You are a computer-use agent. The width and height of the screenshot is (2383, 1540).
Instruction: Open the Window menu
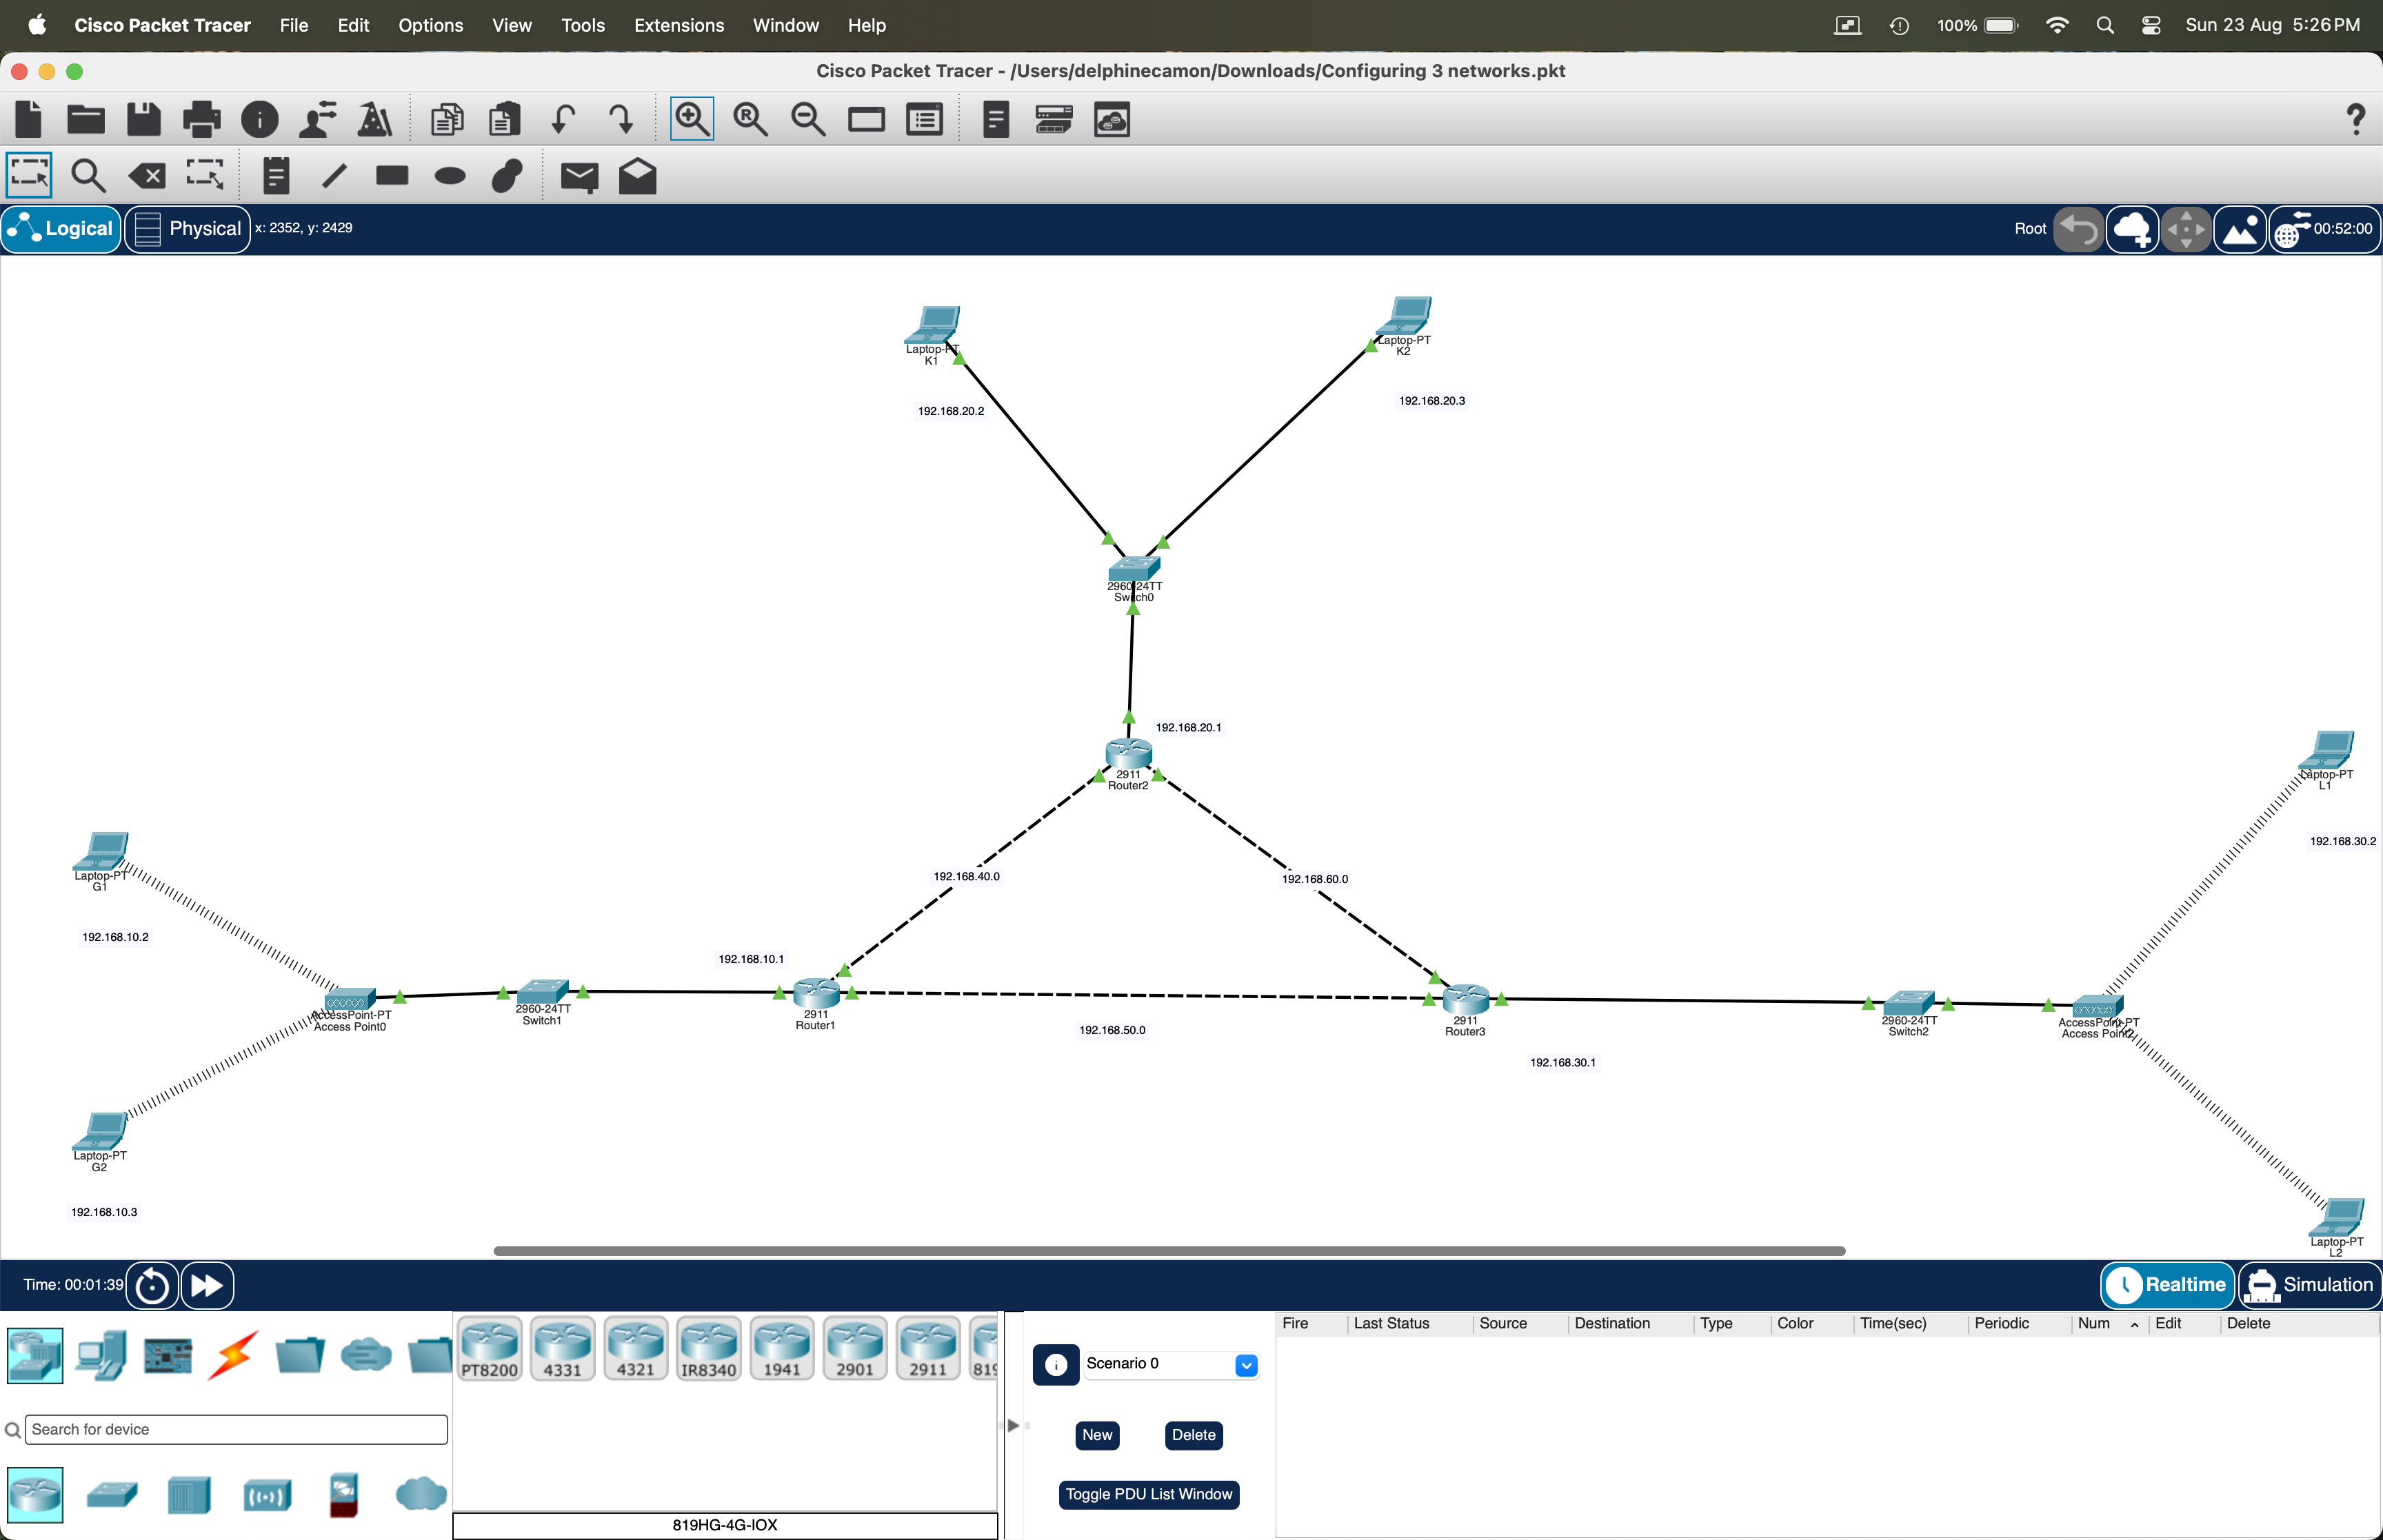tap(785, 25)
